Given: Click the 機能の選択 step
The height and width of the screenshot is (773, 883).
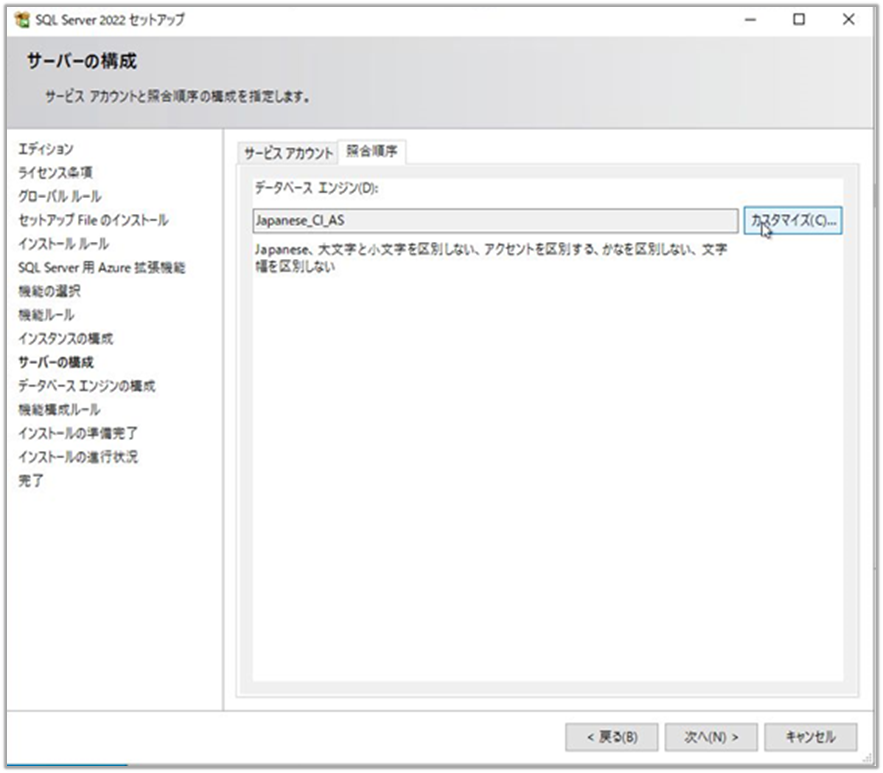Looking at the screenshot, I should point(49,291).
